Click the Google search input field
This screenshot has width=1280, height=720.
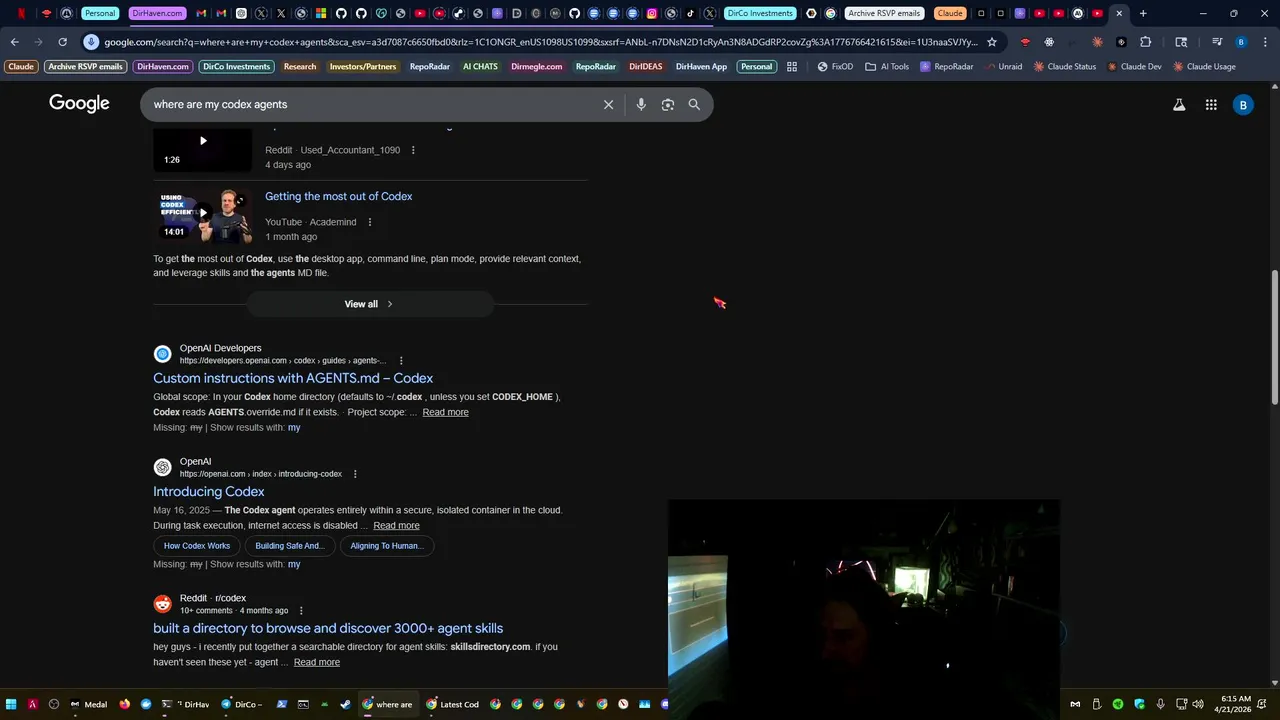point(370,104)
